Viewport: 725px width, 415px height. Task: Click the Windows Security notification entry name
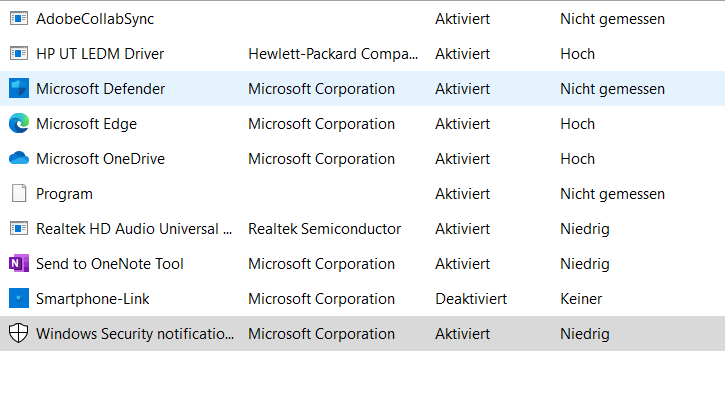(135, 334)
